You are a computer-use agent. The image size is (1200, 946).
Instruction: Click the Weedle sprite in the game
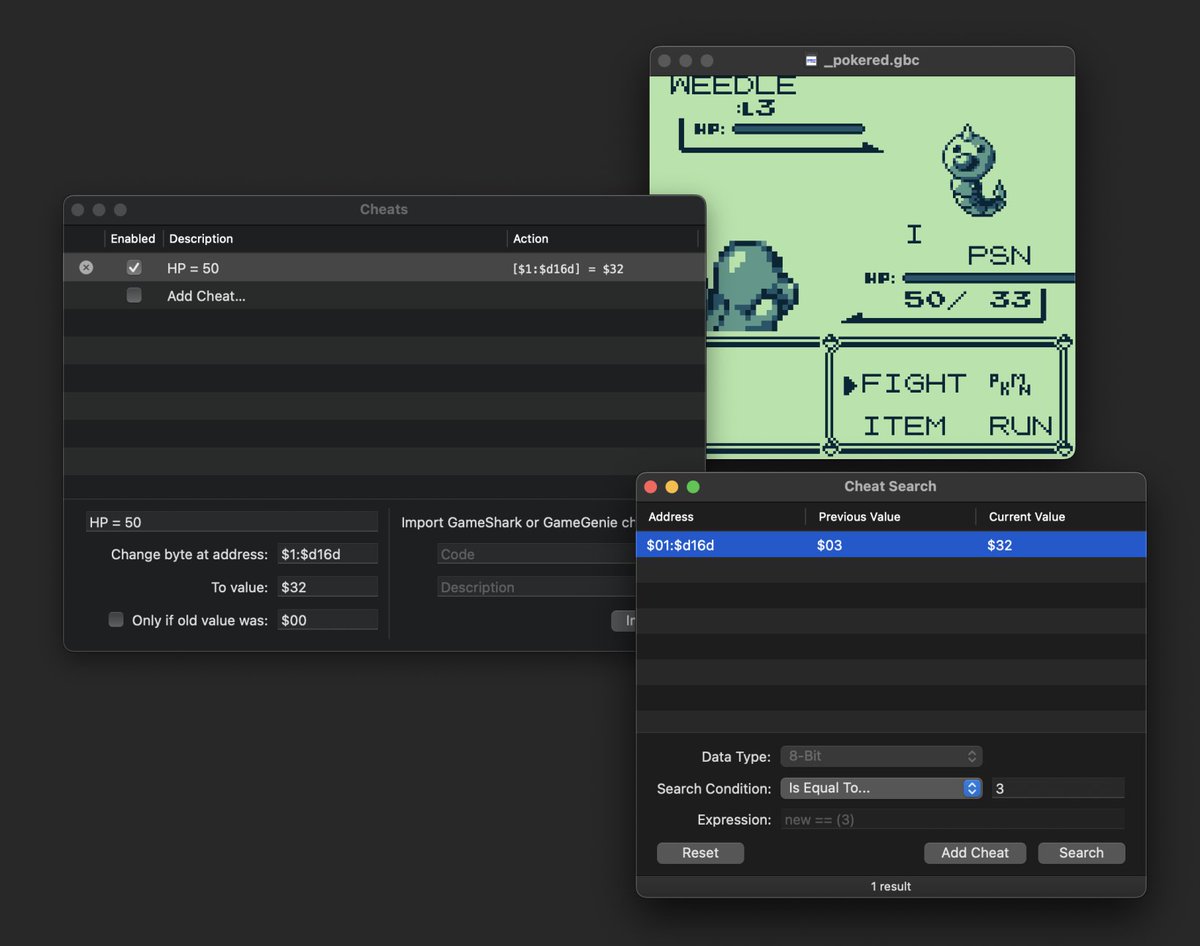coord(972,170)
